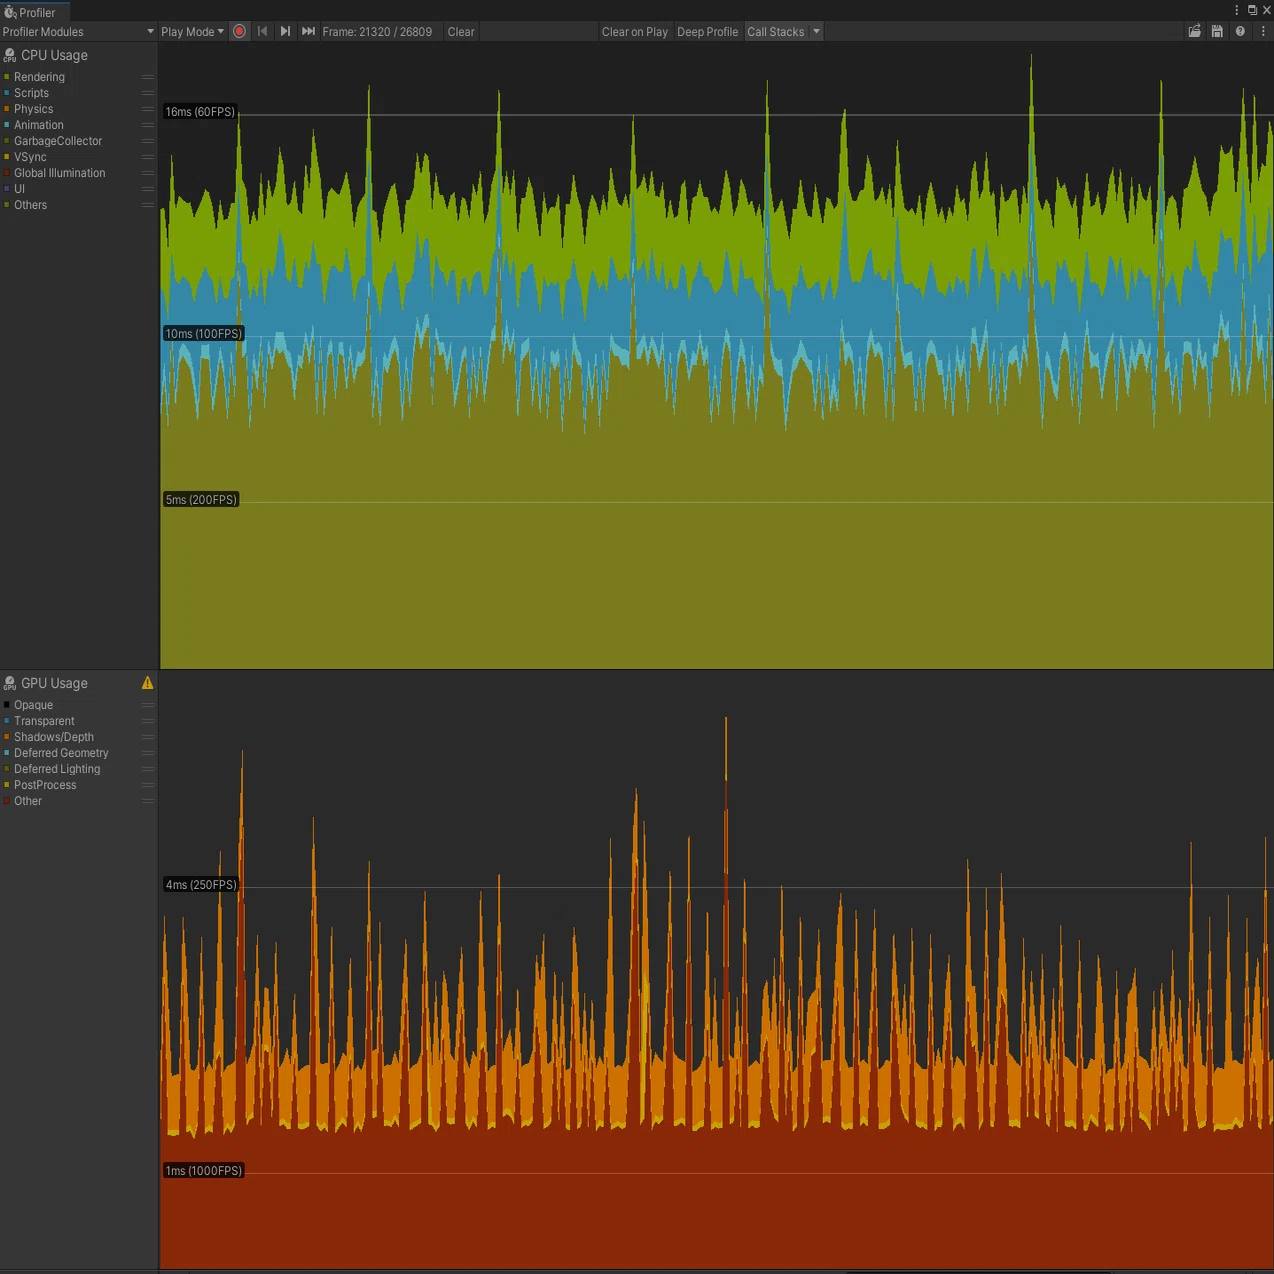The image size is (1274, 1274).
Task: Go to previous frame
Action: click(x=262, y=31)
